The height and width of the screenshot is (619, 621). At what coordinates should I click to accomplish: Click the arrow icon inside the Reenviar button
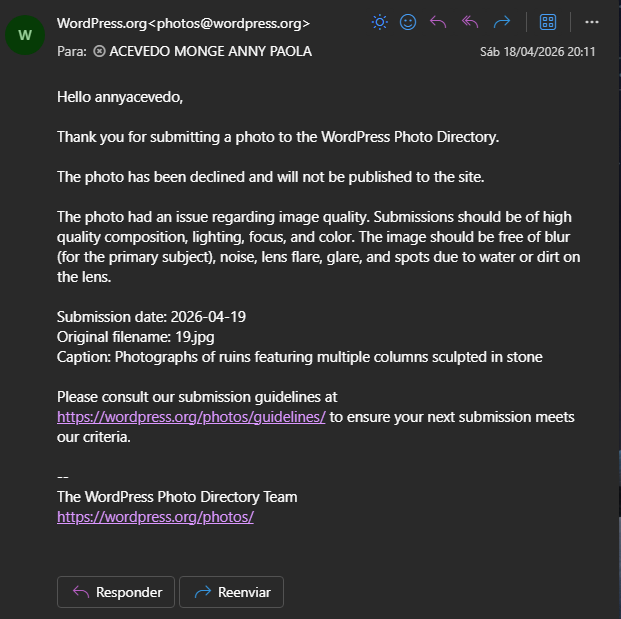pyautogui.click(x=203, y=592)
